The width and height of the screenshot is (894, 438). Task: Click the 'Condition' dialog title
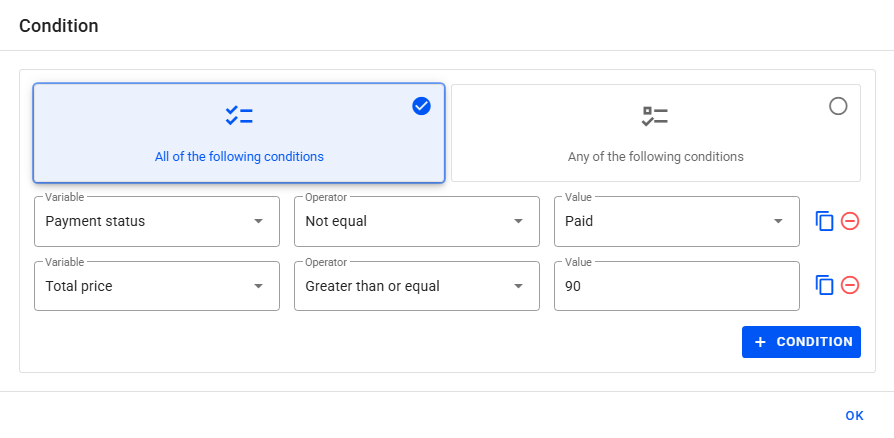coord(59,26)
